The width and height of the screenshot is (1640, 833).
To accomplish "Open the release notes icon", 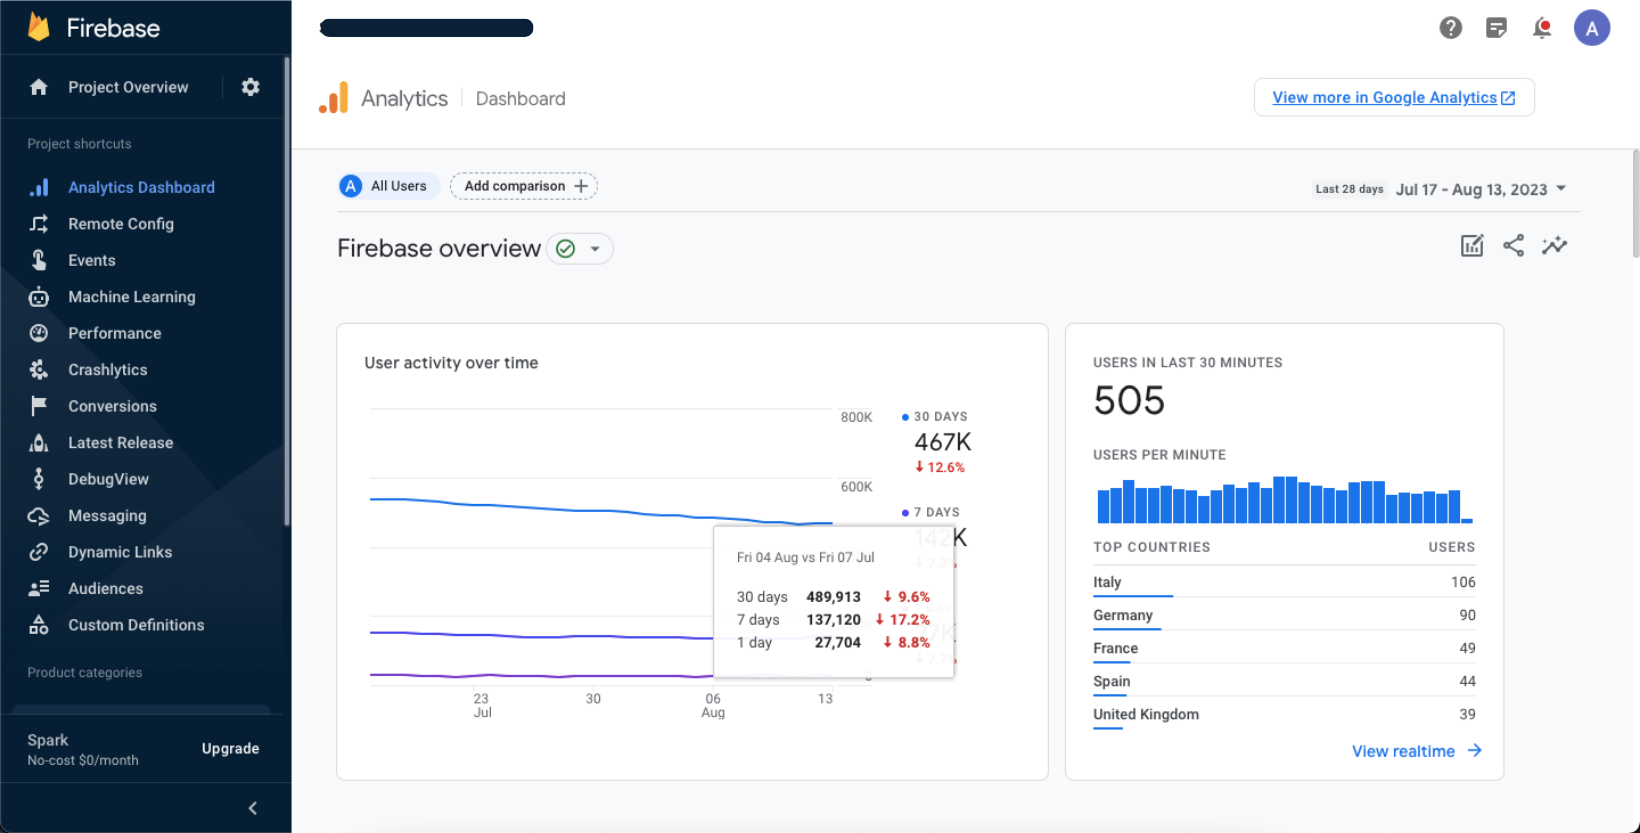I will pyautogui.click(x=1496, y=28).
